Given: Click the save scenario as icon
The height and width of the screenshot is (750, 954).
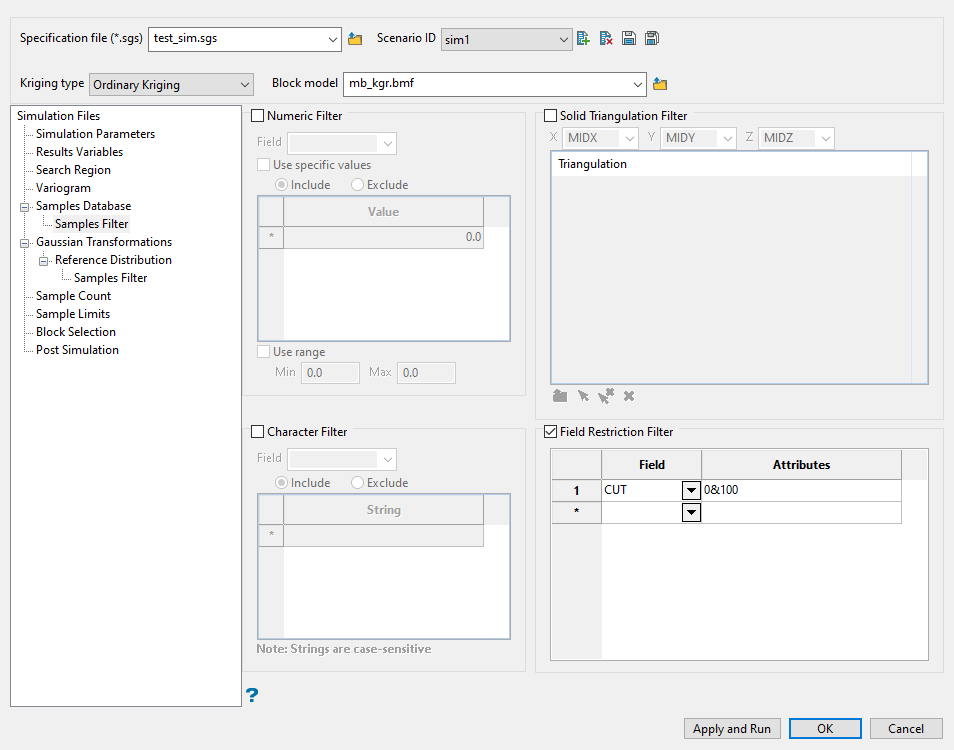Looking at the screenshot, I should [x=651, y=39].
